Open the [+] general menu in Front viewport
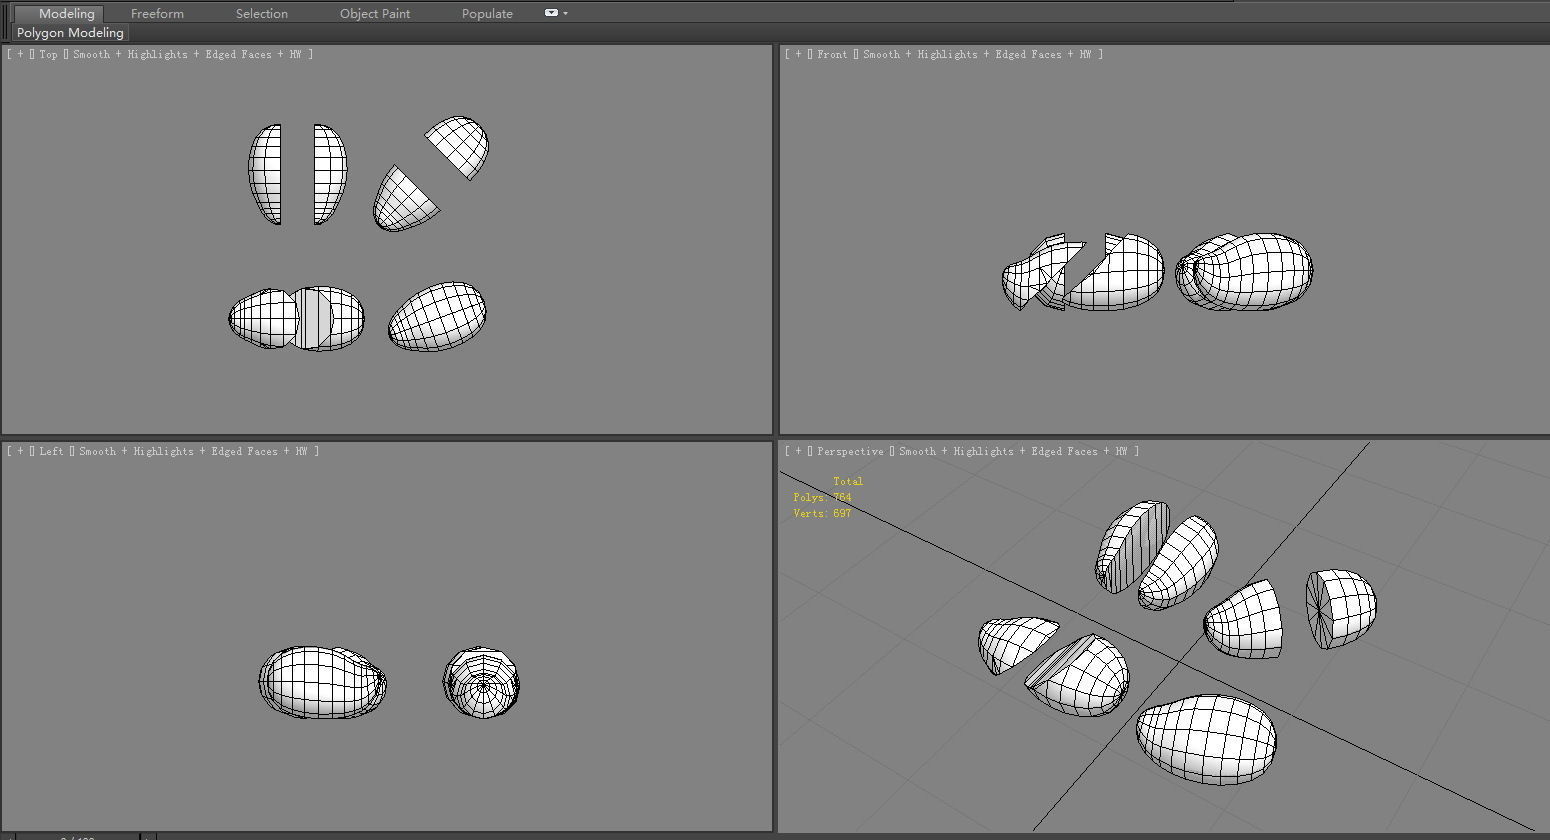 click(x=798, y=54)
